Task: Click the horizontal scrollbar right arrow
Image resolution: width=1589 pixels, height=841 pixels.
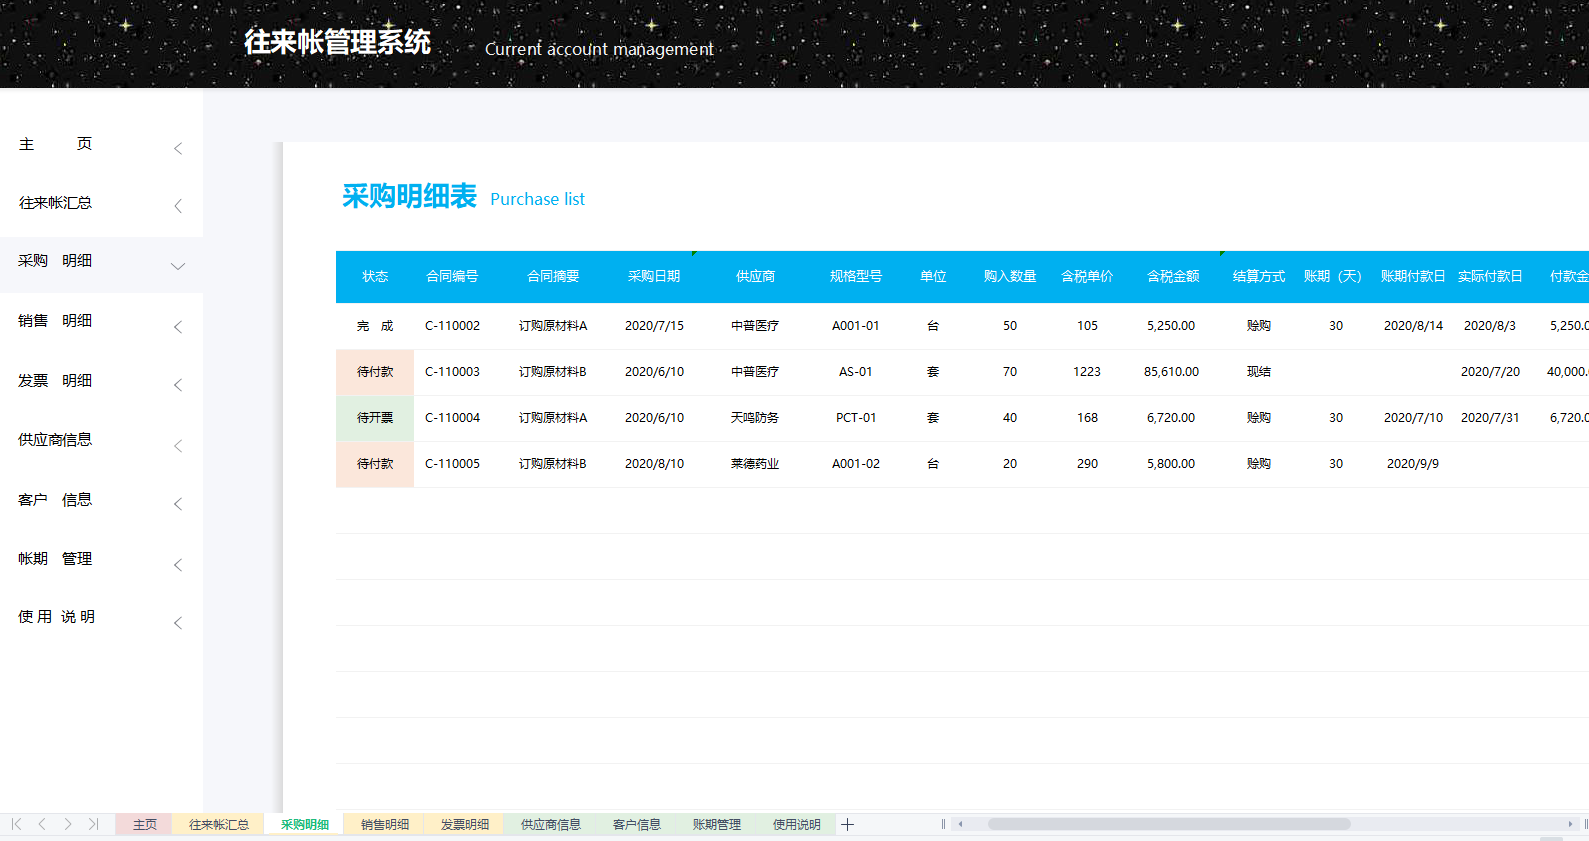Action: tap(1570, 824)
